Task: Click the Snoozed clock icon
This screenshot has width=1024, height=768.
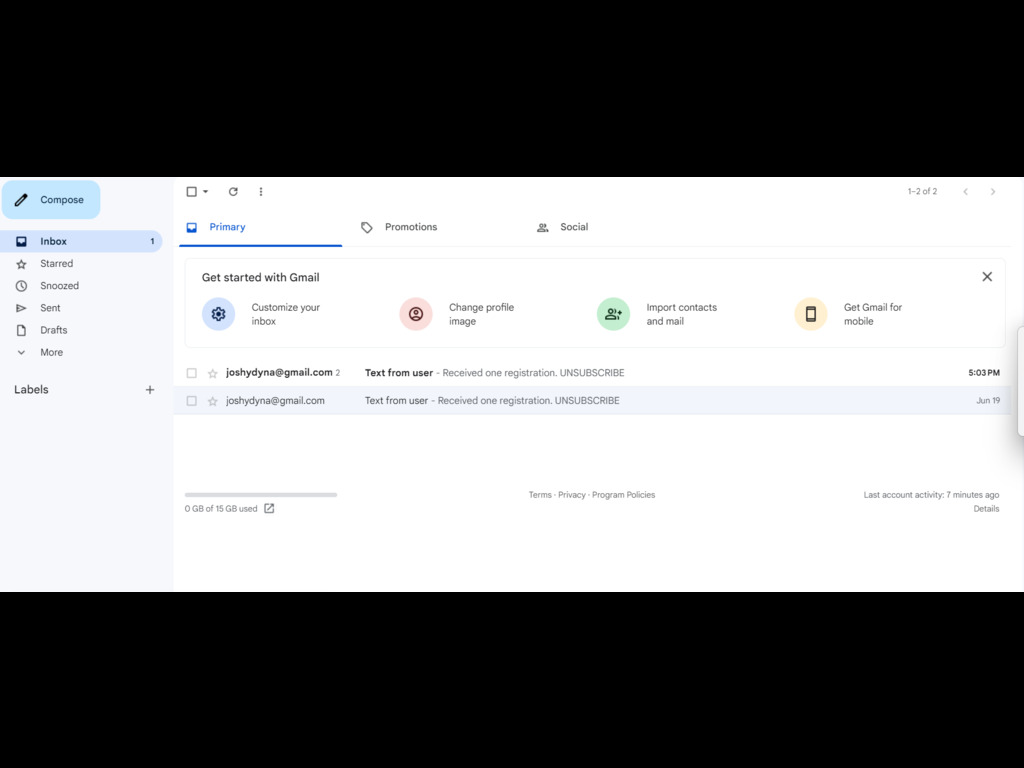Action: [22, 286]
